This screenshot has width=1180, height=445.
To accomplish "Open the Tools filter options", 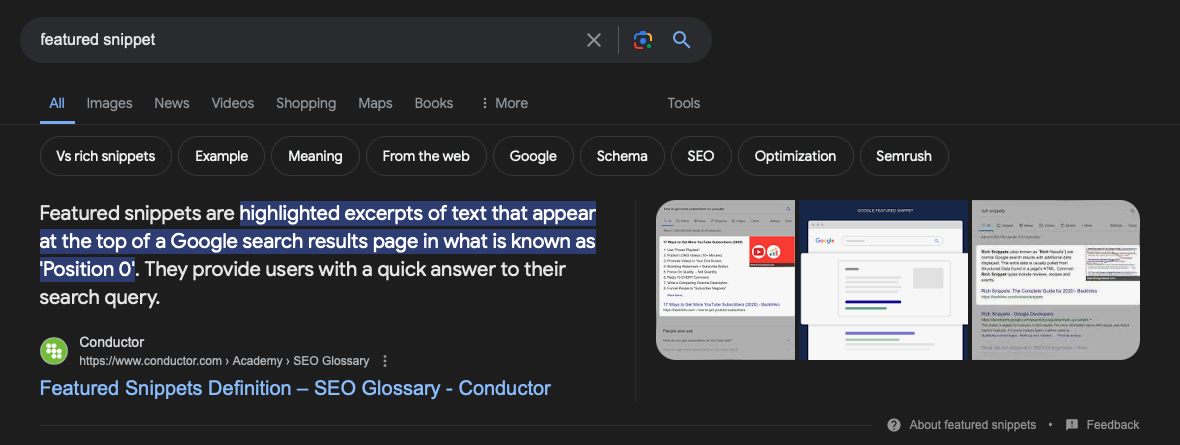I will [x=683, y=103].
